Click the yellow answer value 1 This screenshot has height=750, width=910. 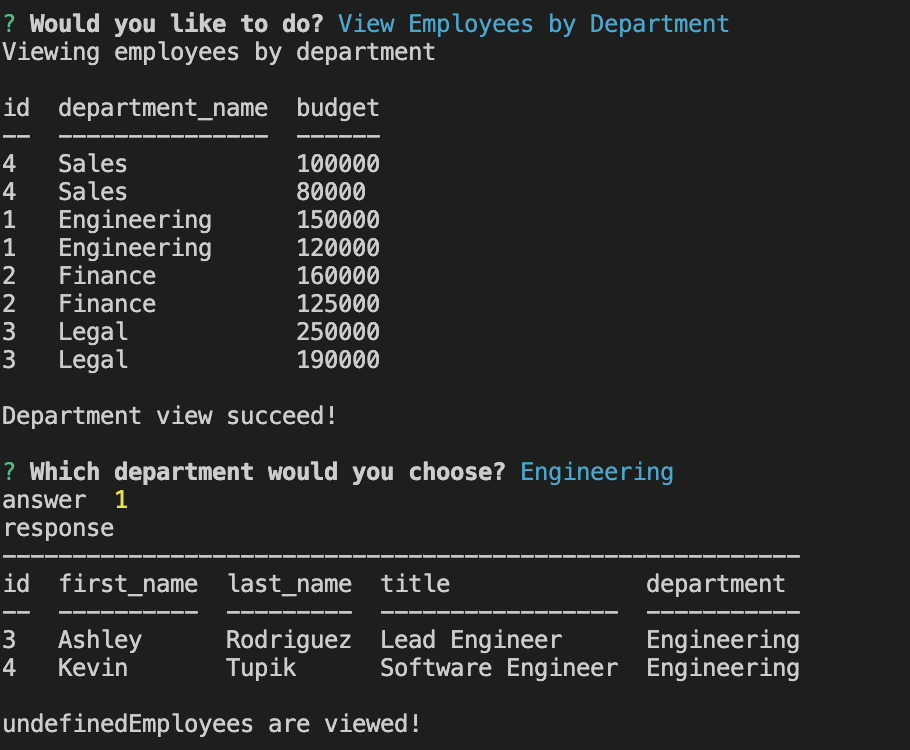[x=121, y=500]
